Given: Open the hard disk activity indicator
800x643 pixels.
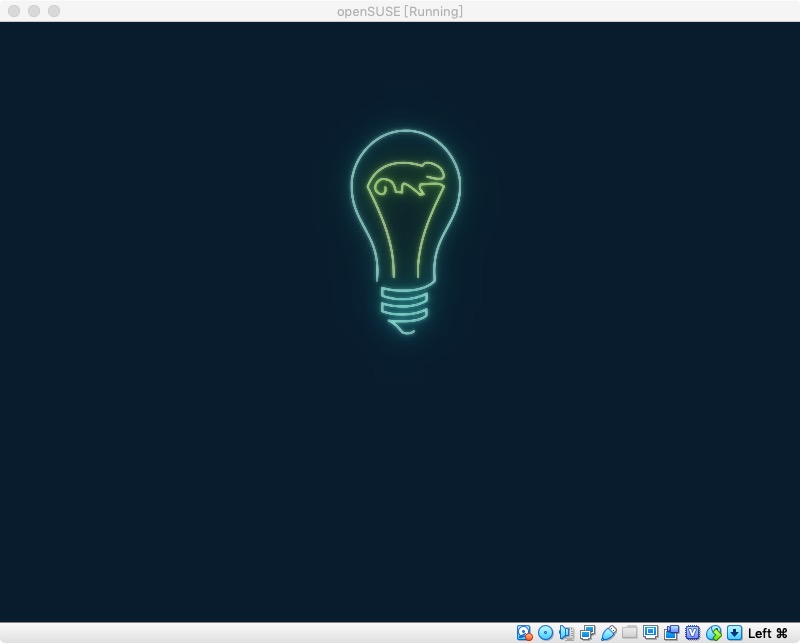Looking at the screenshot, I should [524, 633].
